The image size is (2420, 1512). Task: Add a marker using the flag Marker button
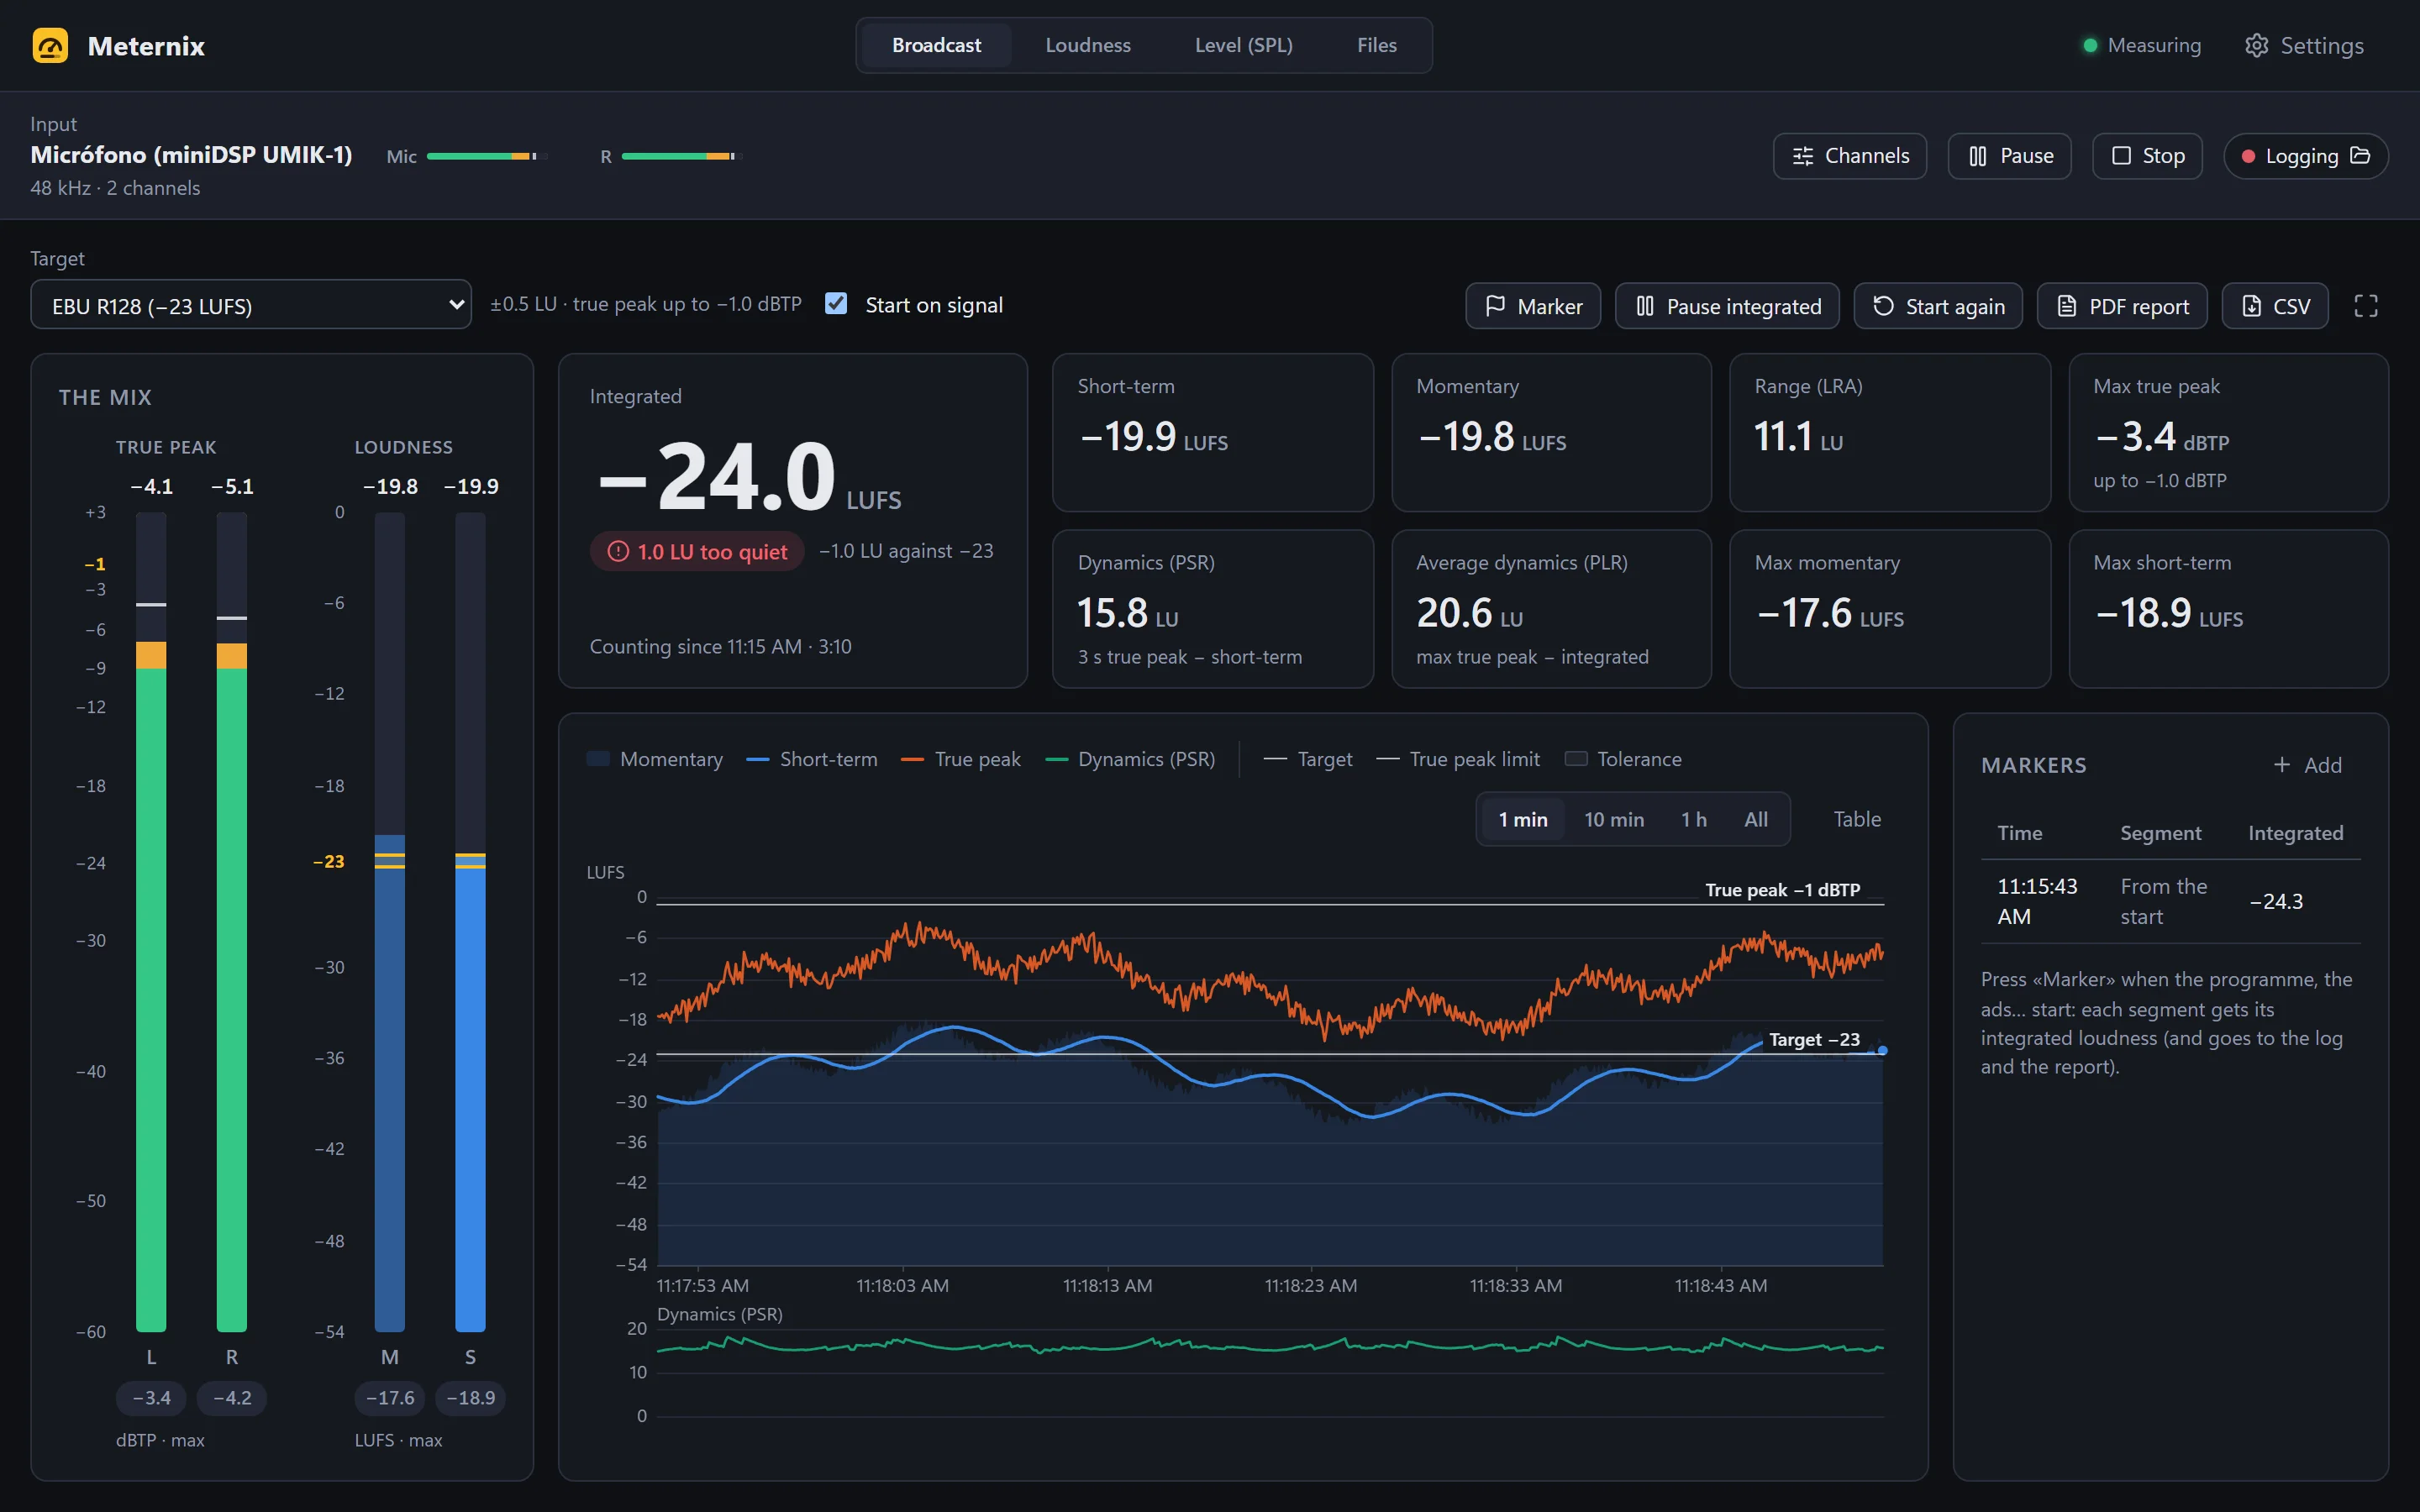(1533, 306)
